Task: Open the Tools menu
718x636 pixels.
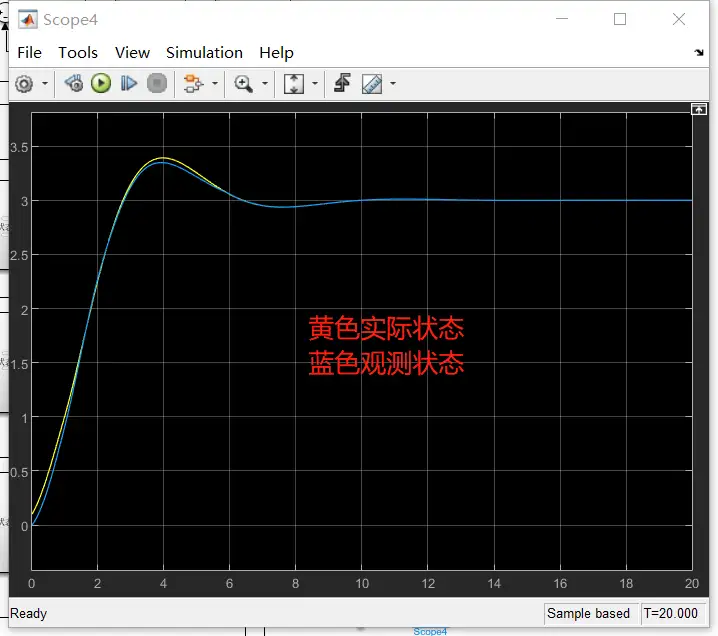Action: tap(78, 53)
